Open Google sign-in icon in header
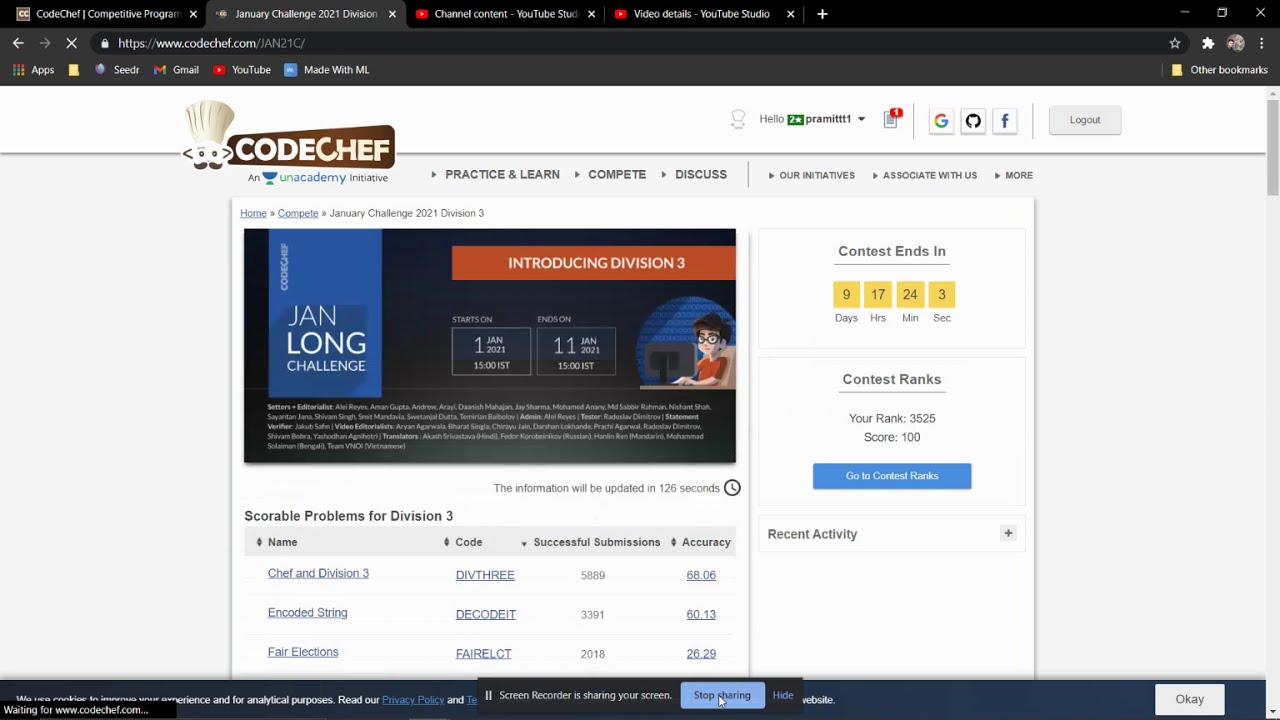 click(x=941, y=121)
